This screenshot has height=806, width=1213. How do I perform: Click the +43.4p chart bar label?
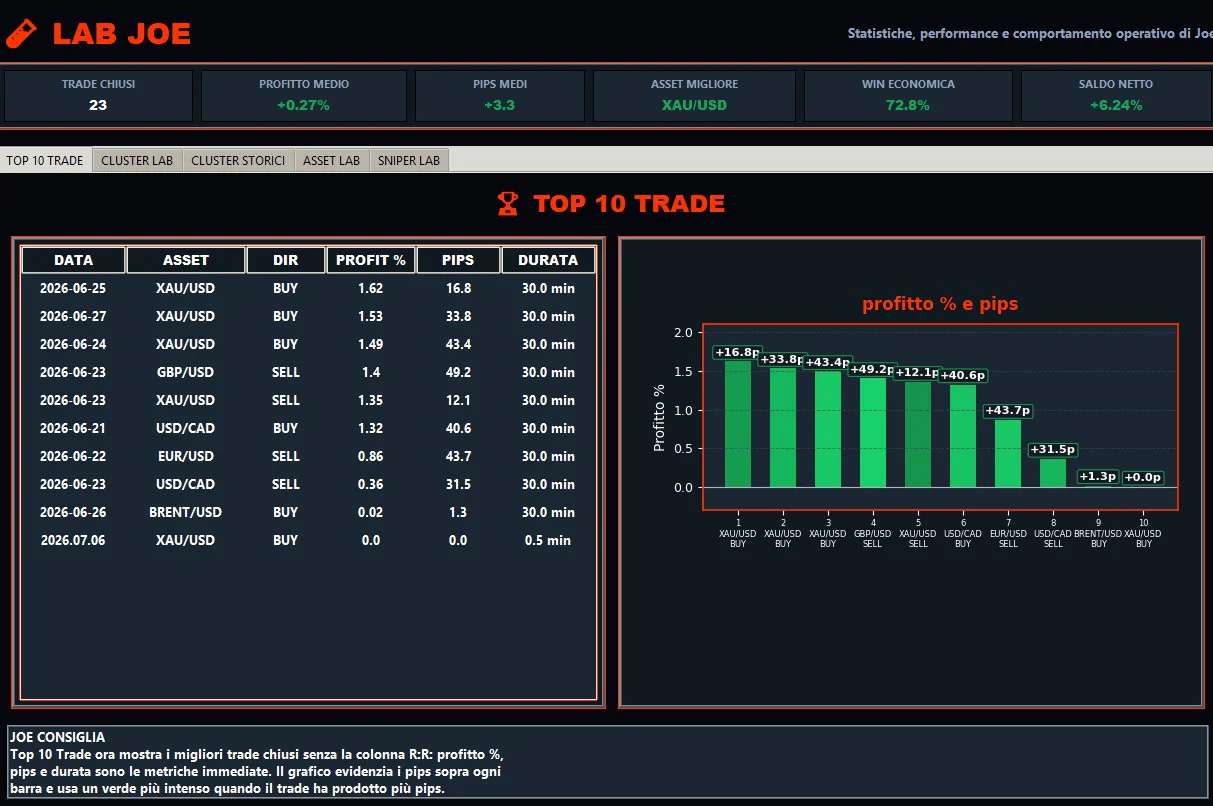(x=828, y=362)
